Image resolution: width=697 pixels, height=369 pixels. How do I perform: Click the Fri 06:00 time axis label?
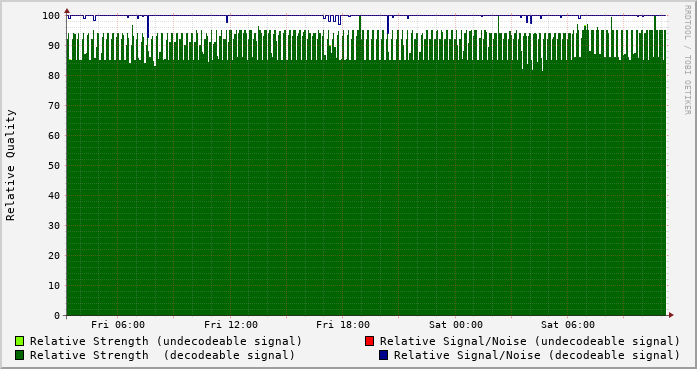tap(118, 325)
